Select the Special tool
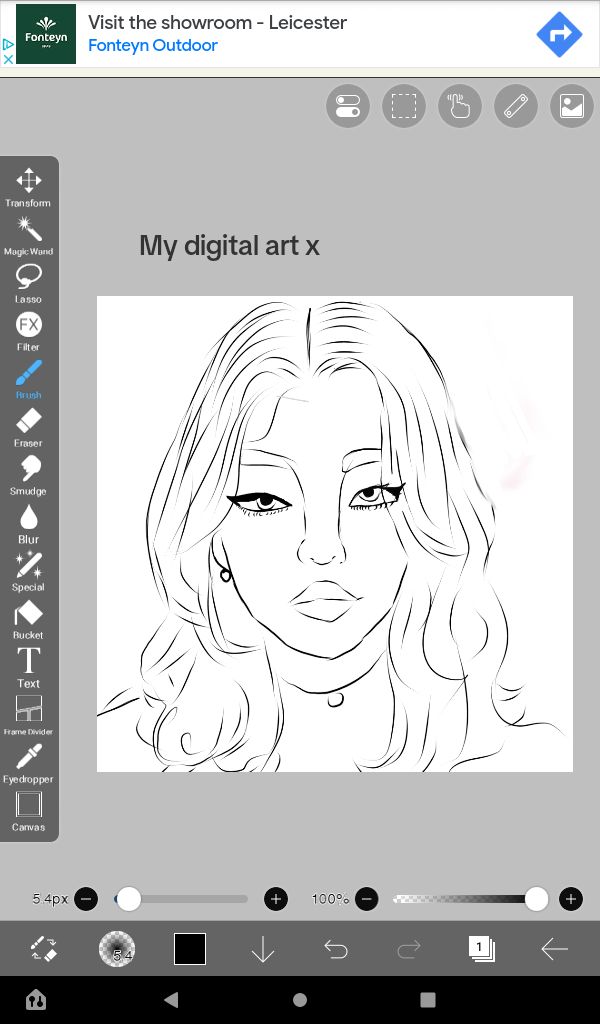The image size is (600, 1024). tap(28, 571)
